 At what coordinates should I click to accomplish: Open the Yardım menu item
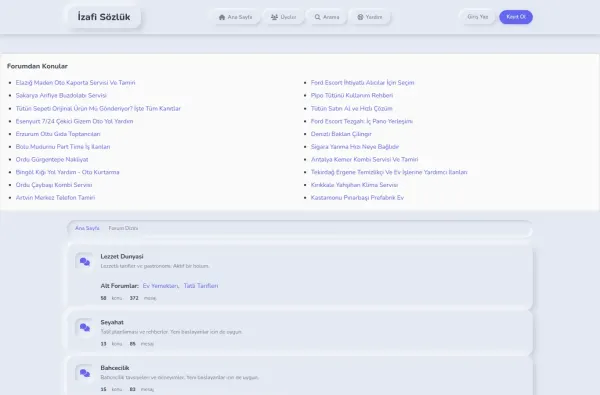pos(370,17)
